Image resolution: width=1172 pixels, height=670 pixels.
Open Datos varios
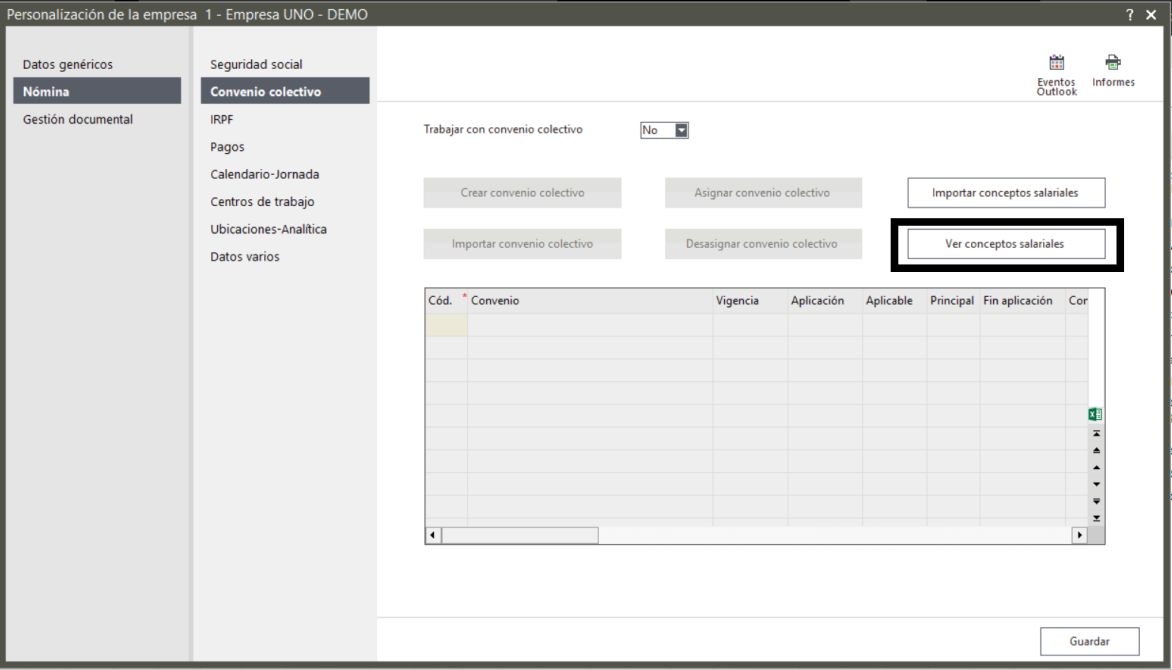pos(245,256)
